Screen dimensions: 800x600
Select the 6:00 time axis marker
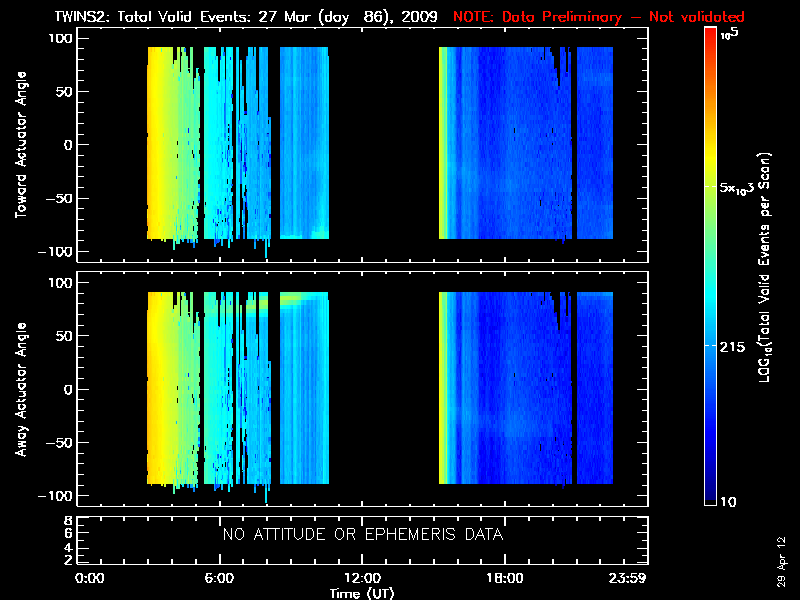pos(219,578)
